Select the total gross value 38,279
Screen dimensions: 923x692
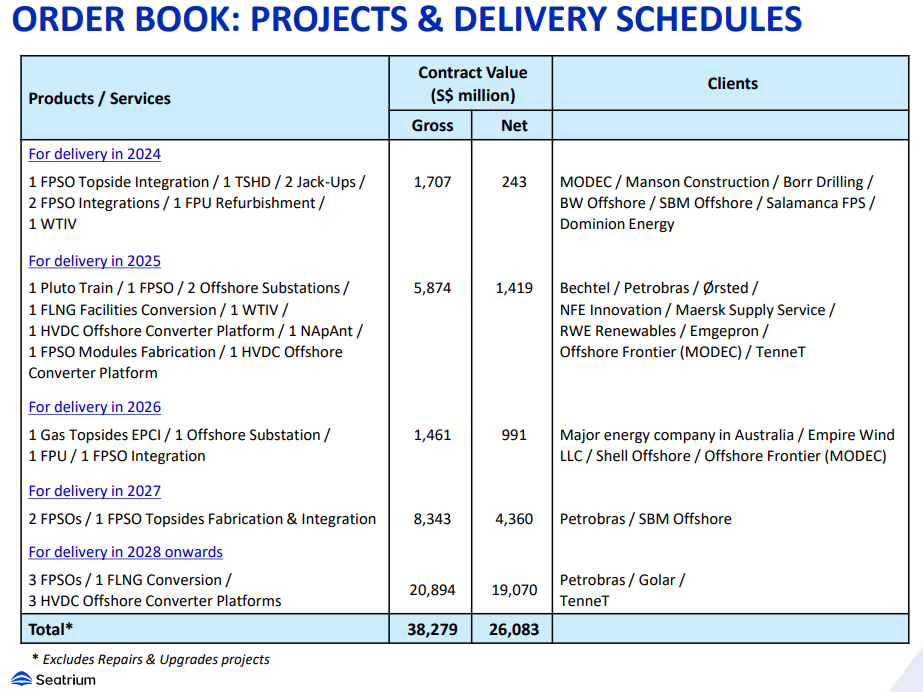click(432, 630)
